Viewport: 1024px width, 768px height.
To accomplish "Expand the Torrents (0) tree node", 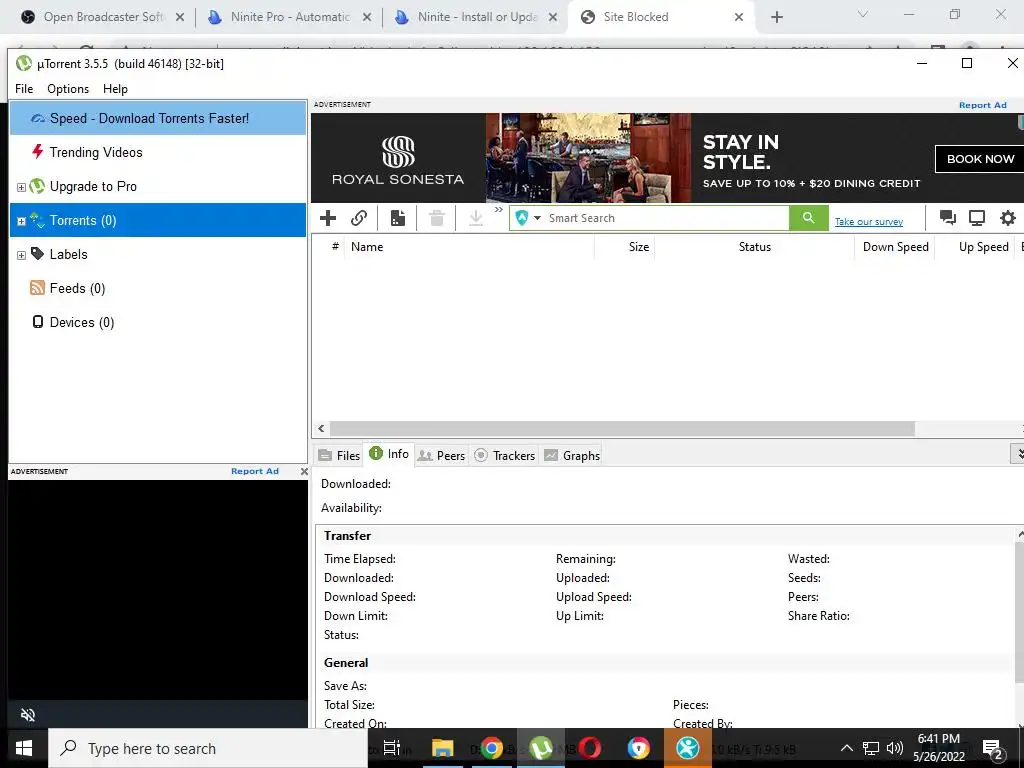I will 21,221.
